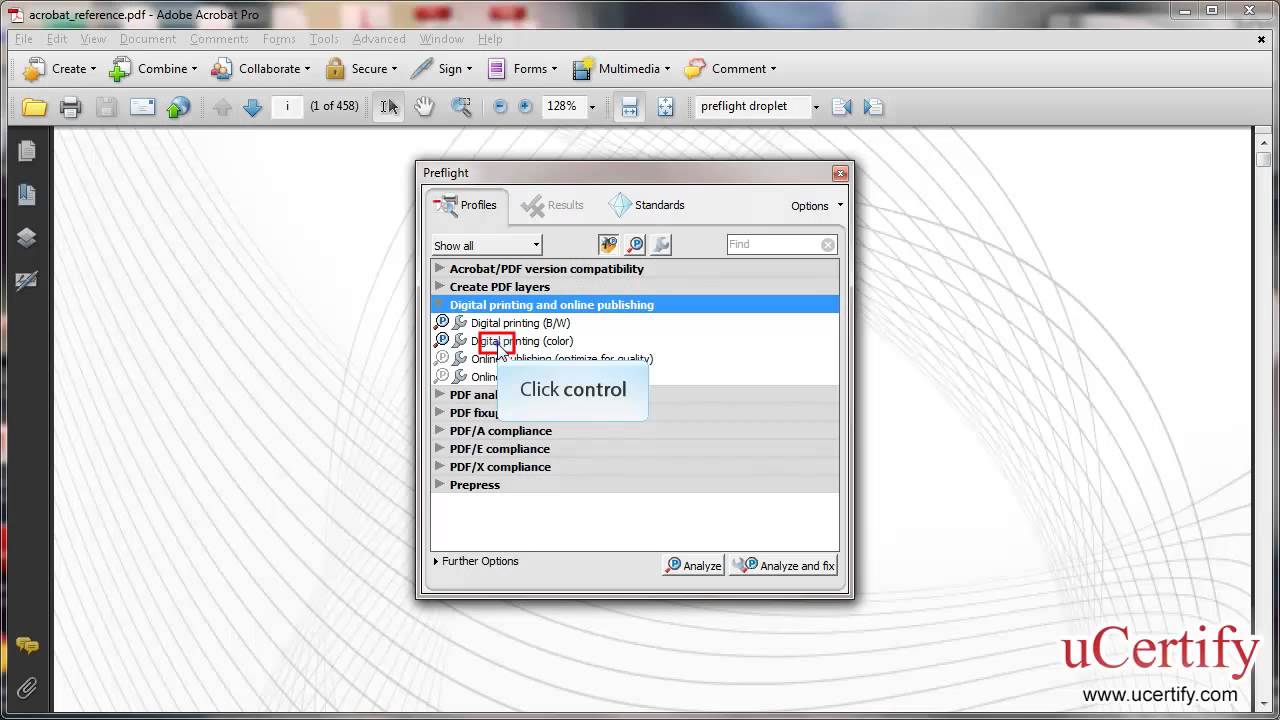Switch to the Profiles tab
This screenshot has width=1280, height=720.
click(466, 206)
